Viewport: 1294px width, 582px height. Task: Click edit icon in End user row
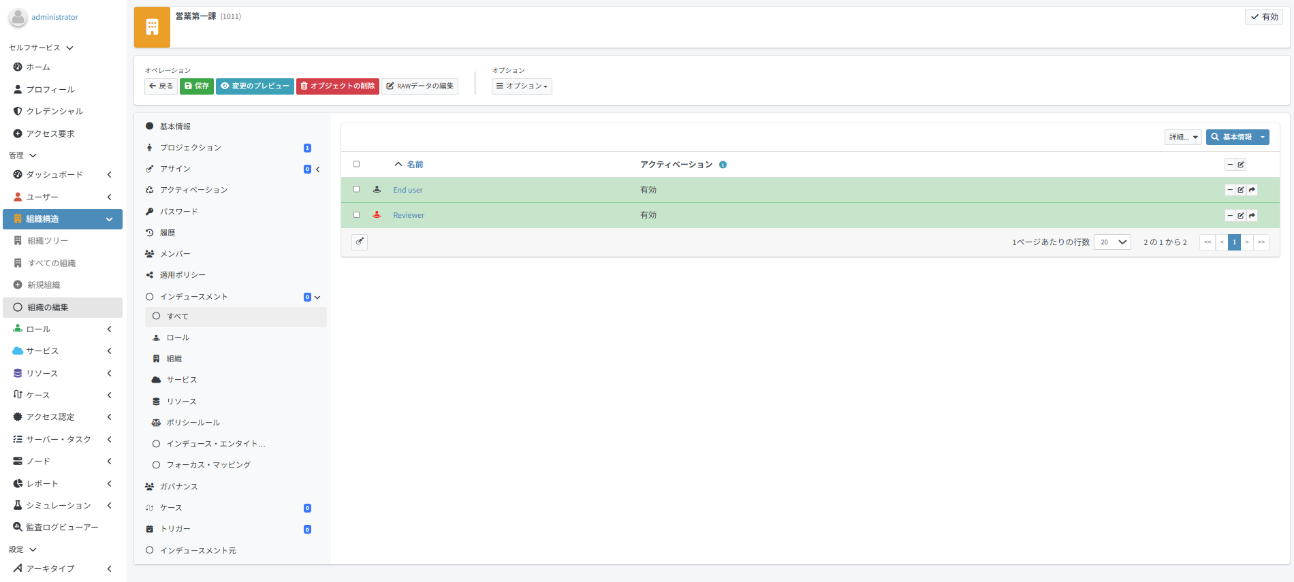pyautogui.click(x=1241, y=190)
